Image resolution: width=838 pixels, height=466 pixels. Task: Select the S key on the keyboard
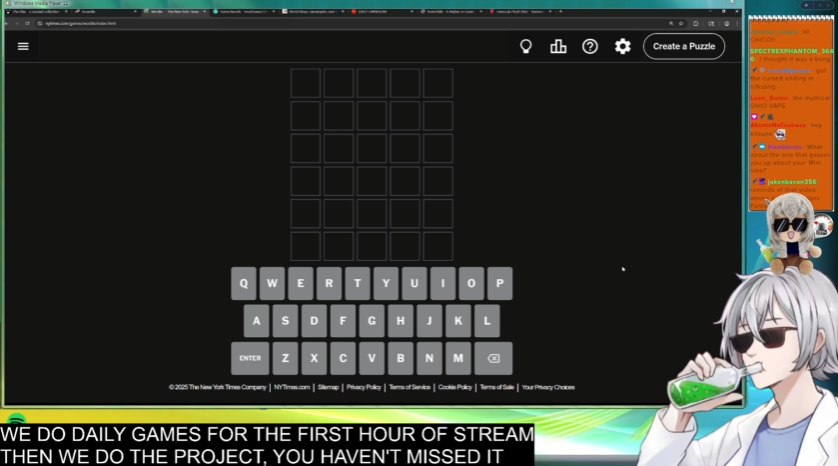285,321
